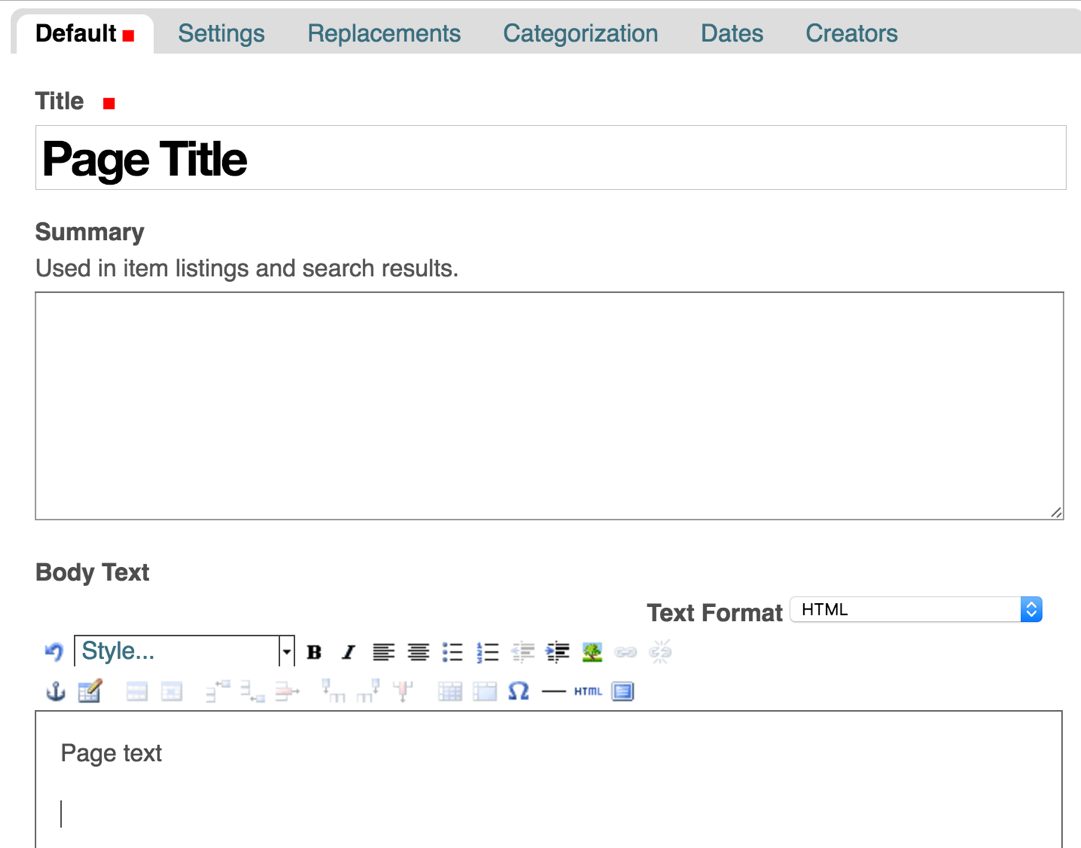
Task: Click into the Page Title field
Action: [551, 158]
